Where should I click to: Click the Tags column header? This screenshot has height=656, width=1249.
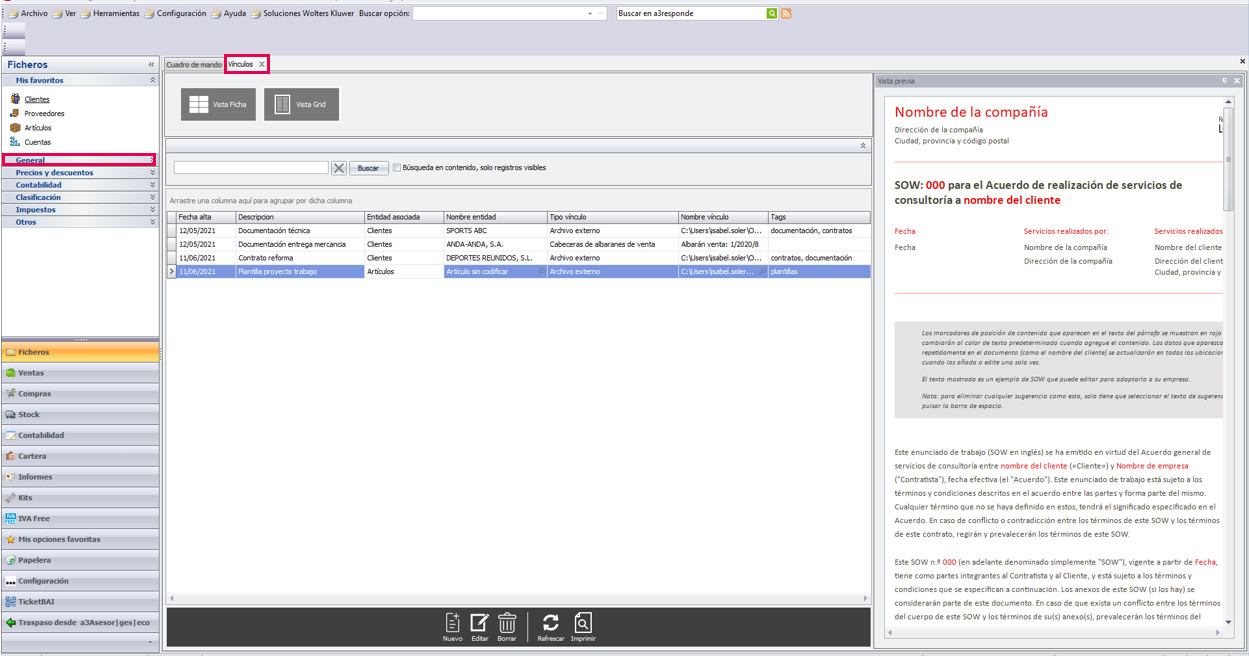pos(819,217)
